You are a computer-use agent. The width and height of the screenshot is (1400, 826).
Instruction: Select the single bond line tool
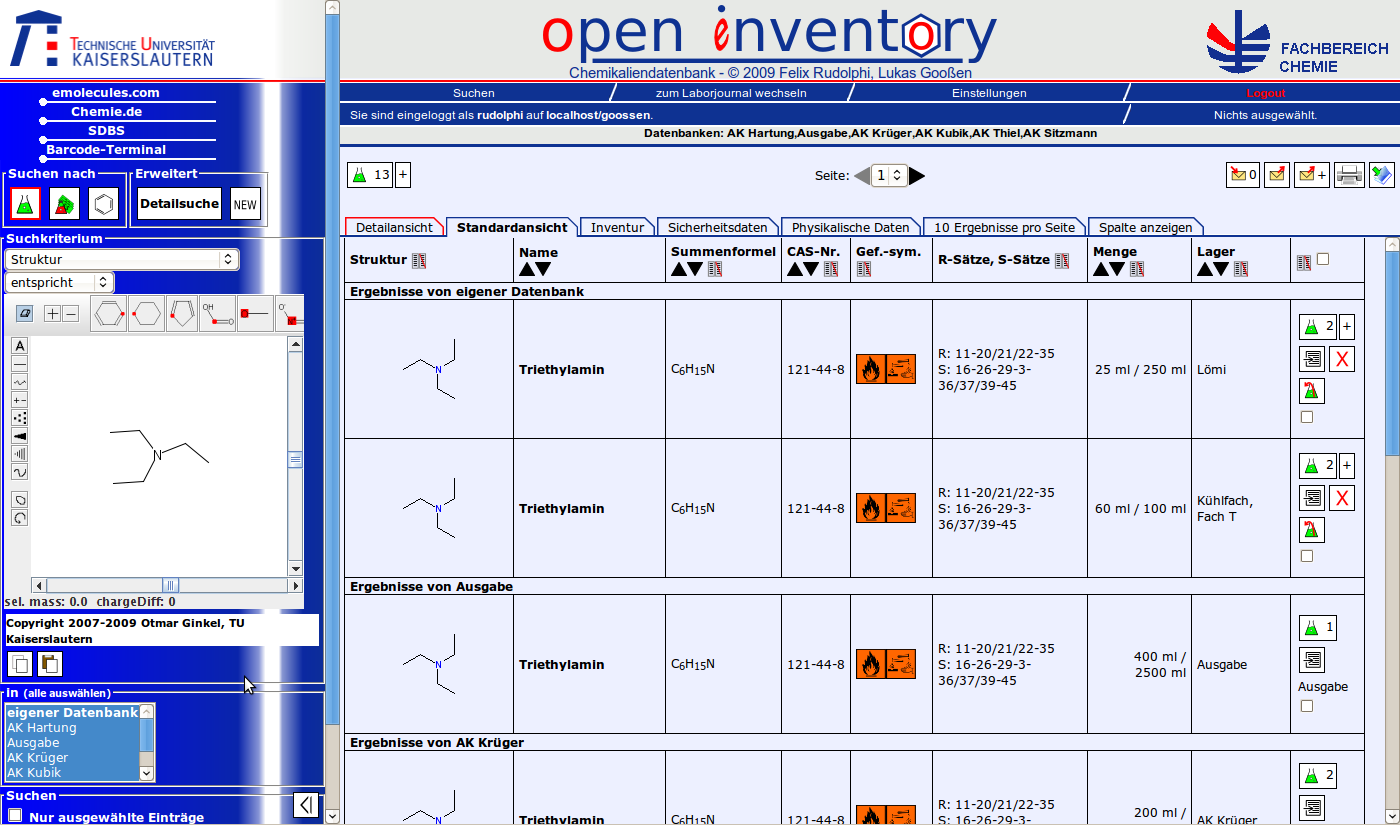(x=20, y=363)
